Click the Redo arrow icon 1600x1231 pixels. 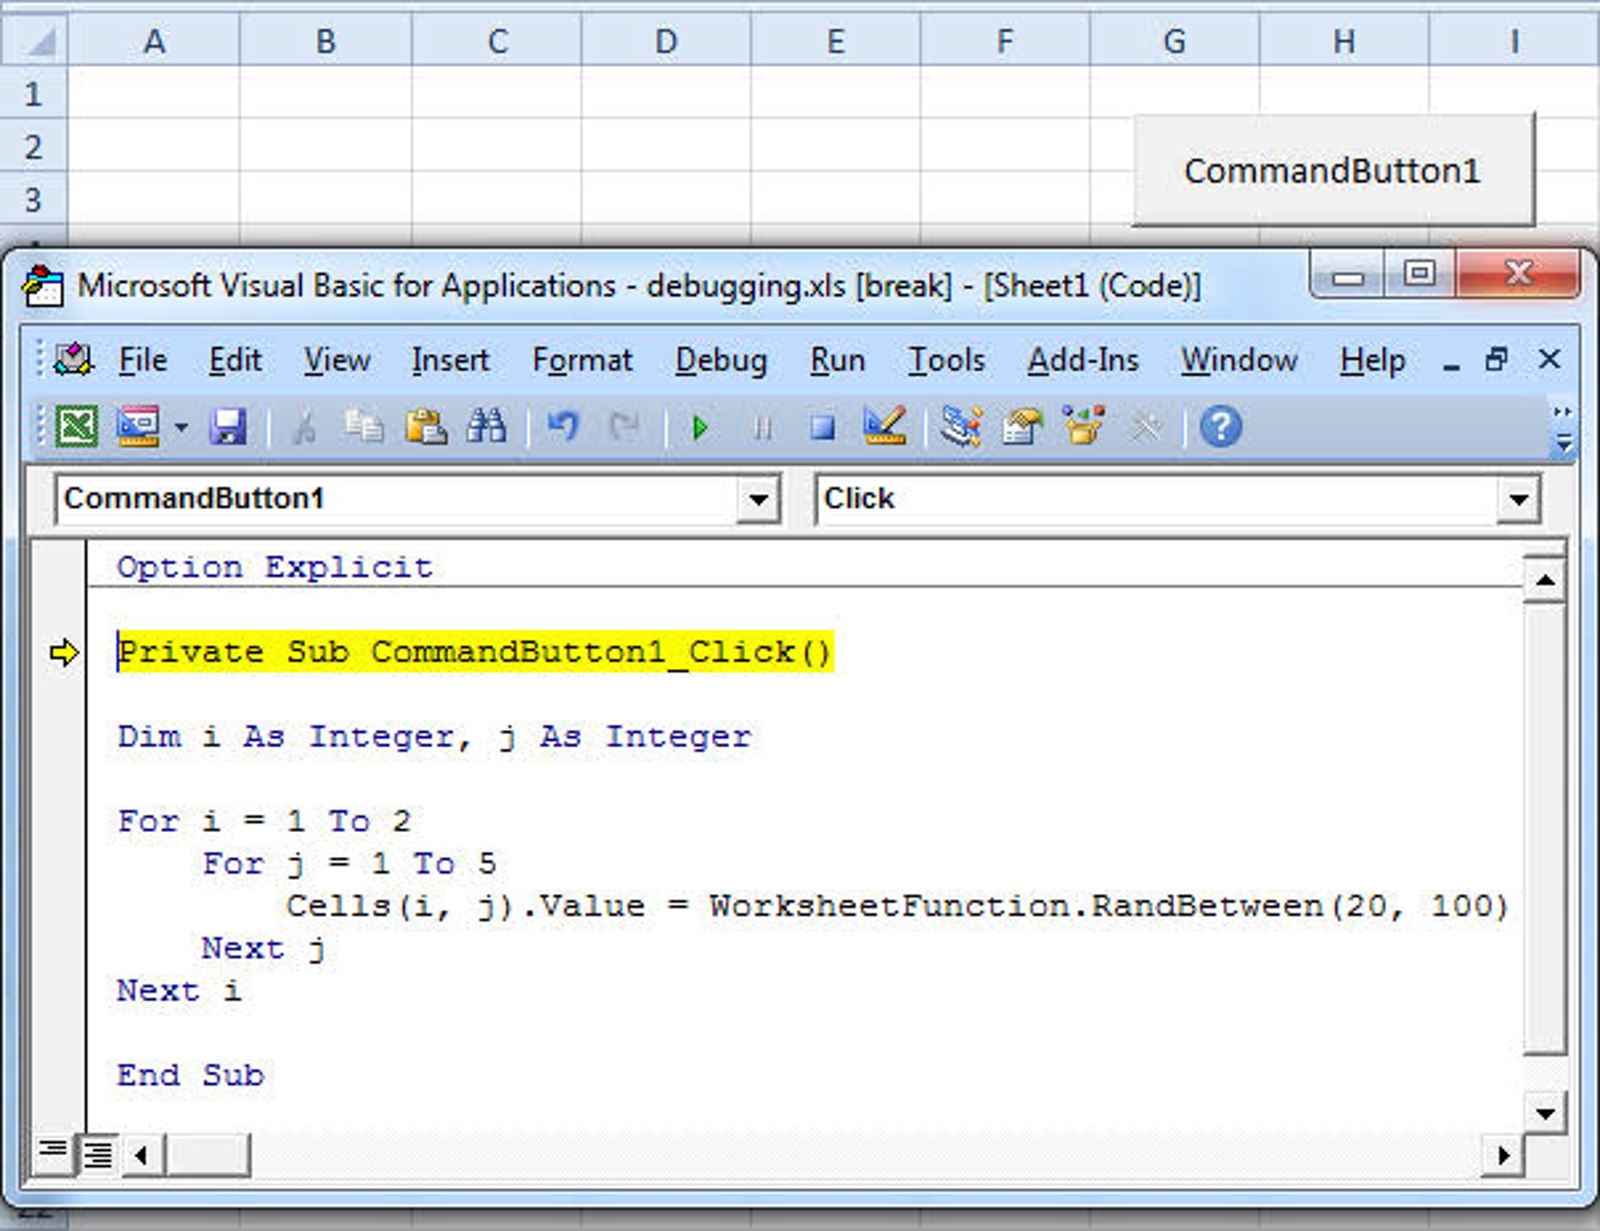tap(624, 427)
